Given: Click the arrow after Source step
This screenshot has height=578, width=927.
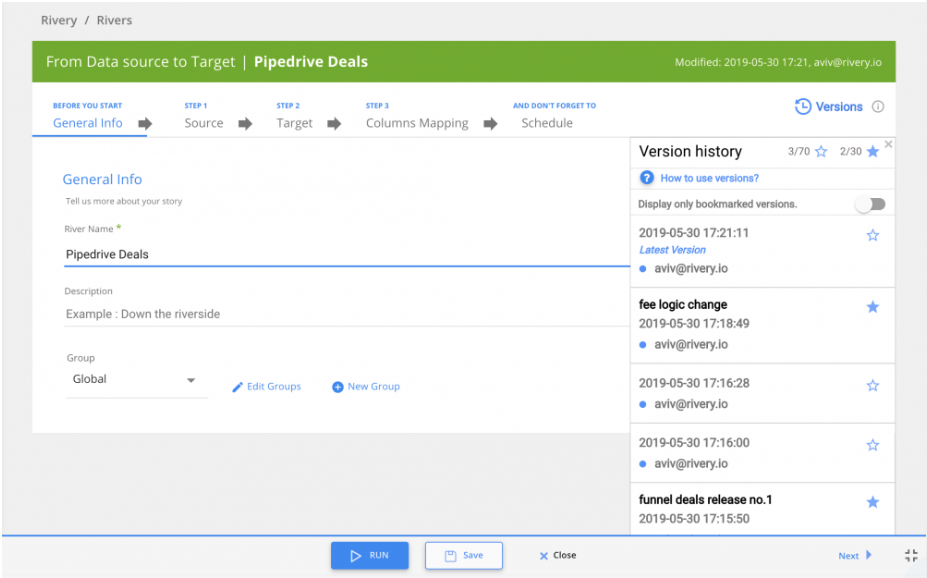Looking at the screenshot, I should (245, 124).
